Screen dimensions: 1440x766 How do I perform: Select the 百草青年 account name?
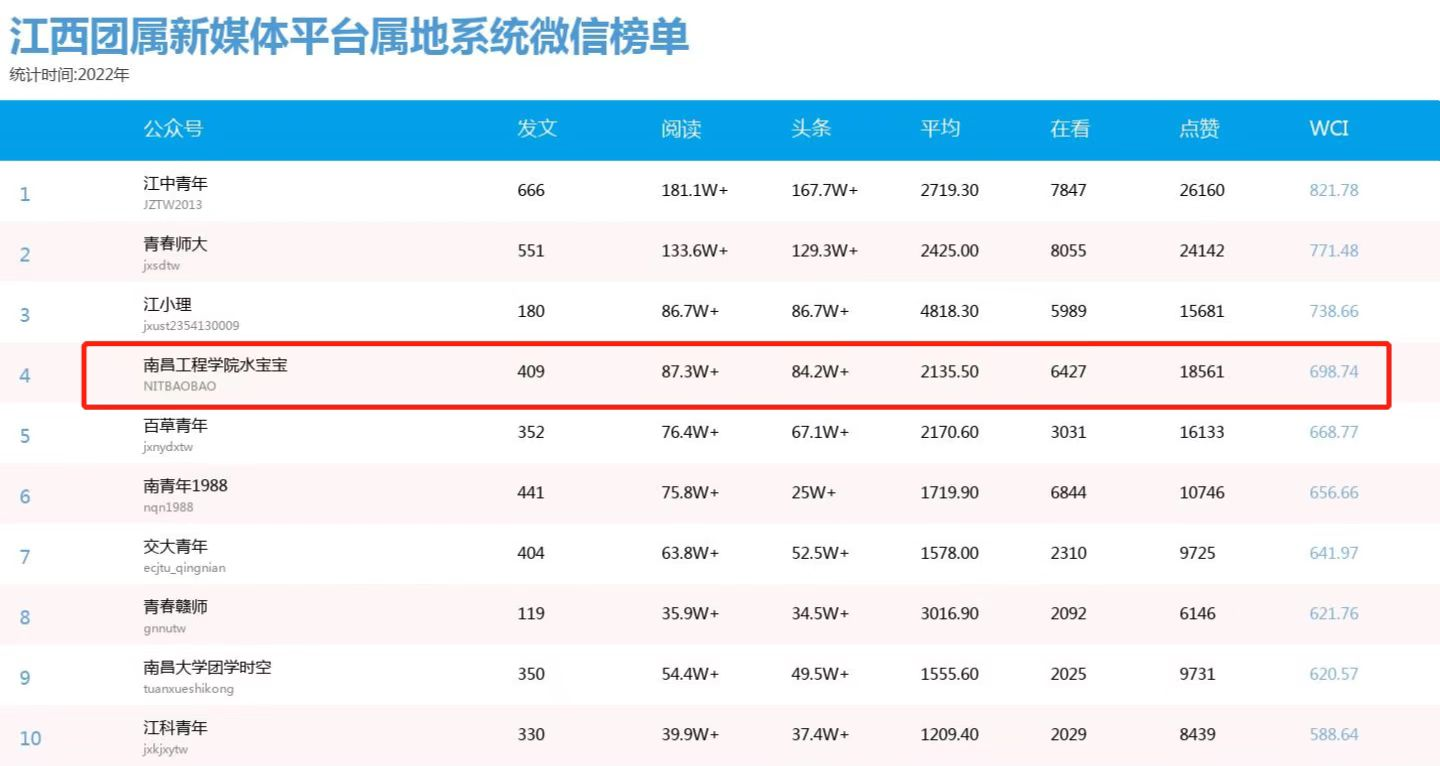175,426
